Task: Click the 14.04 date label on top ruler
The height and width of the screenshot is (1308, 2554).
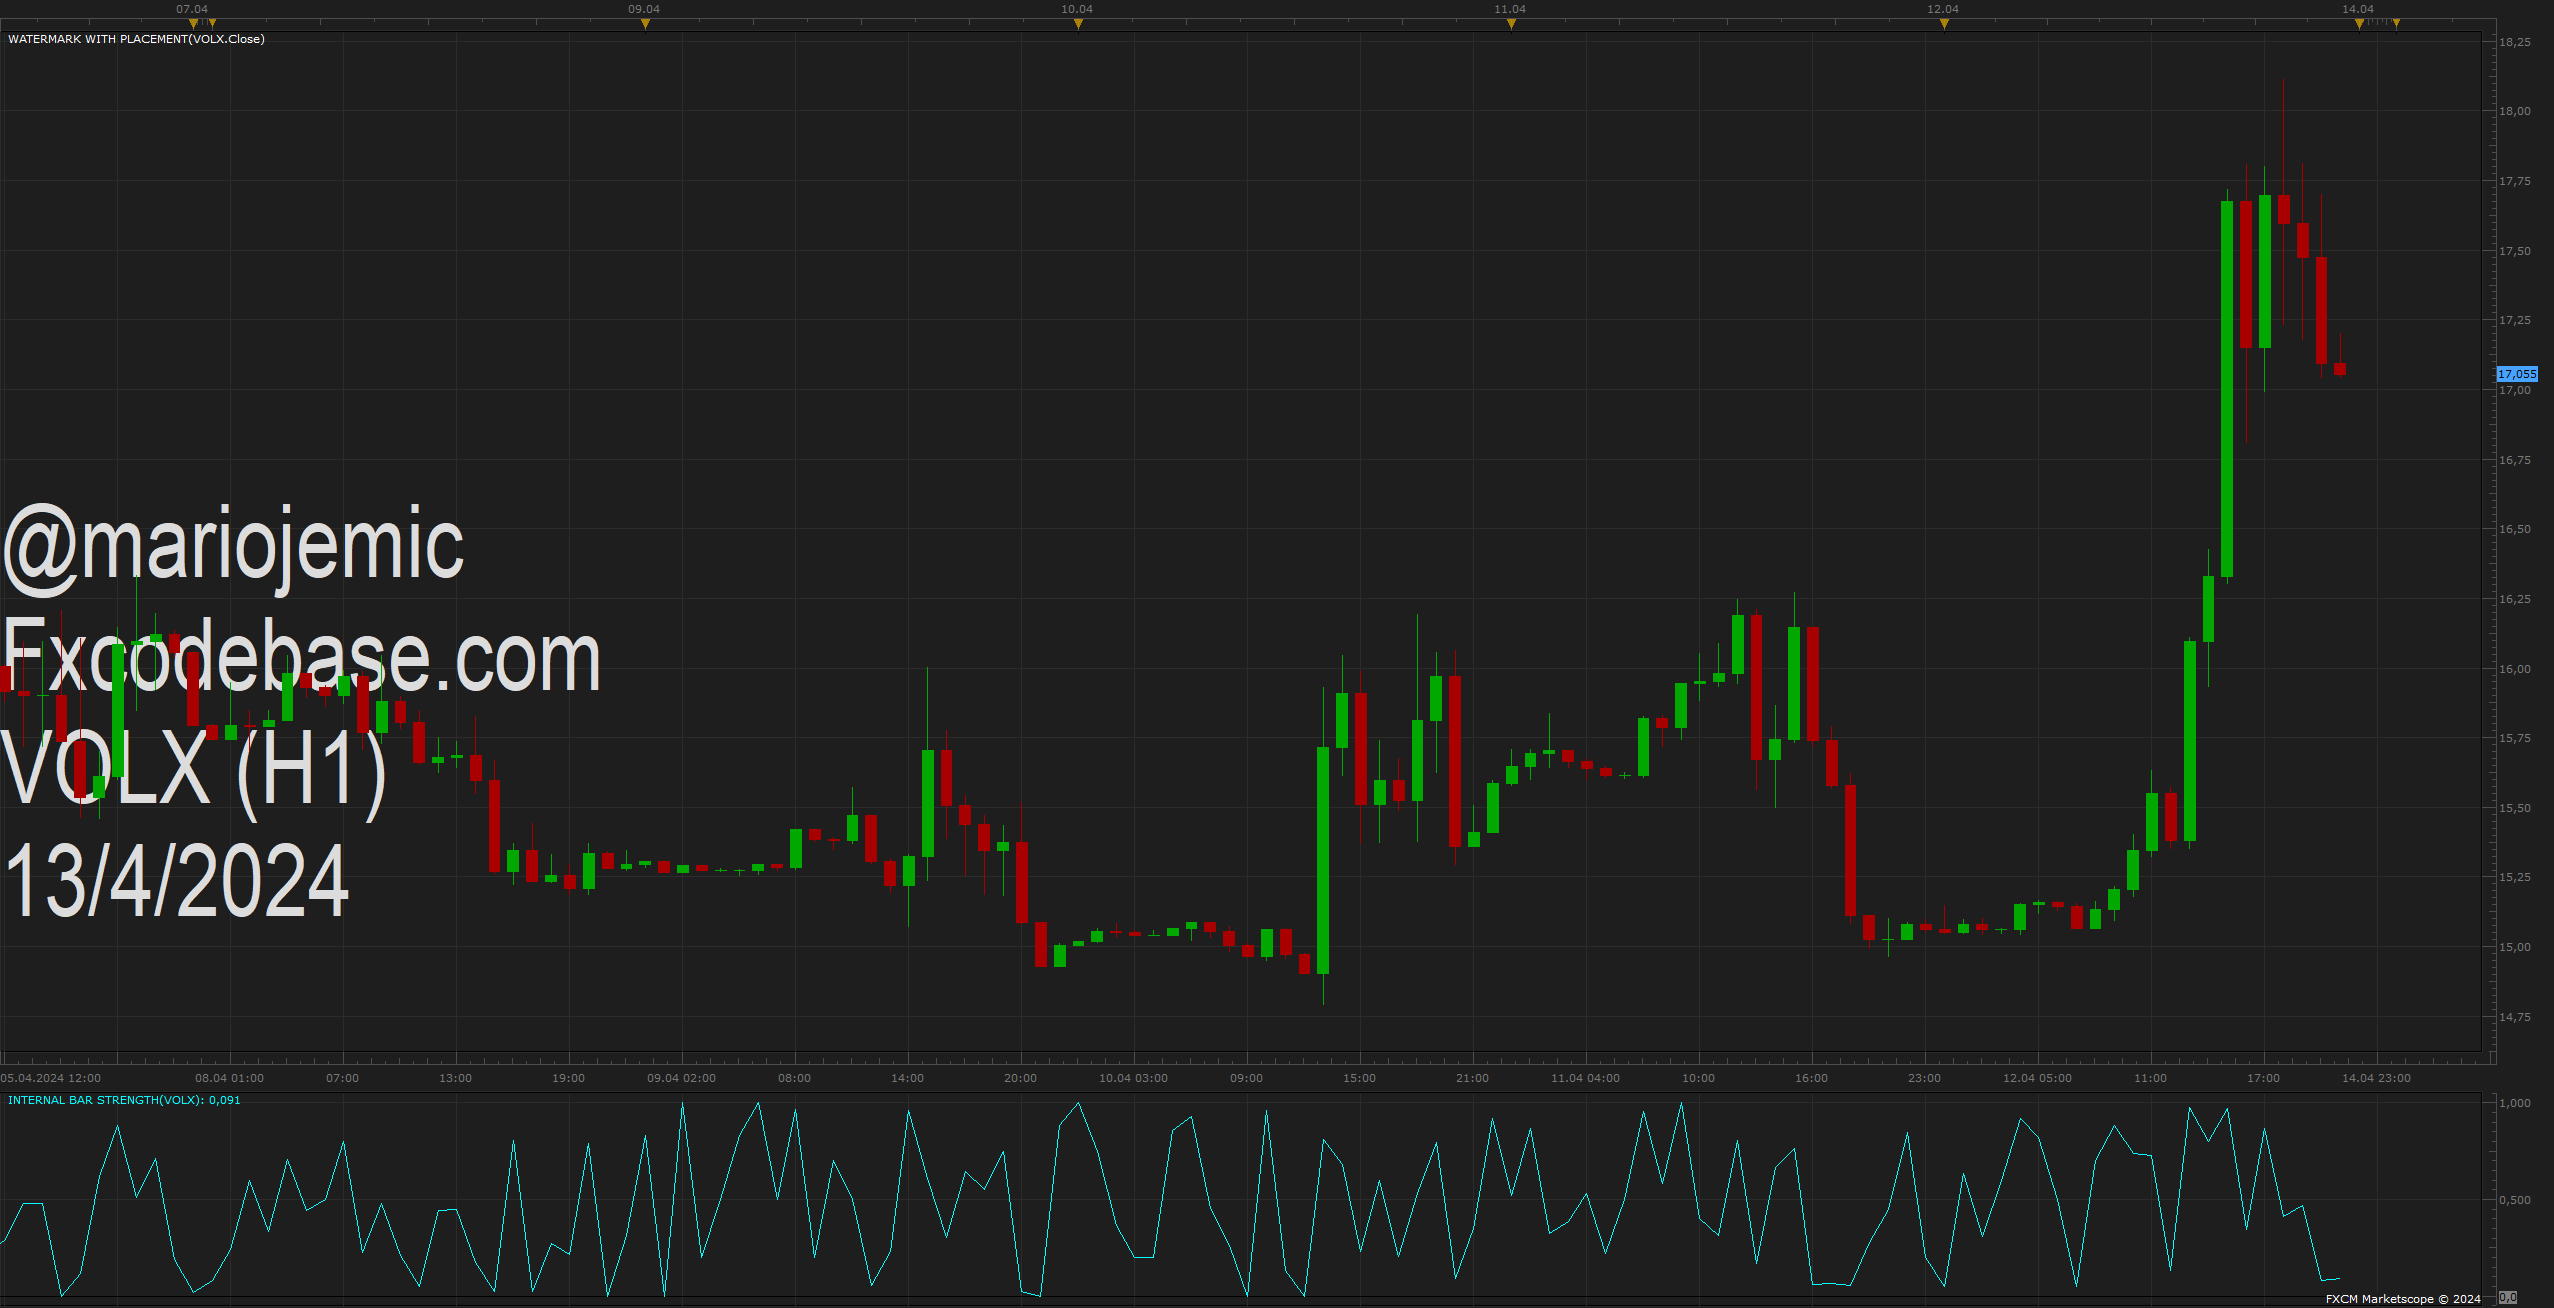Action: tap(2358, 9)
